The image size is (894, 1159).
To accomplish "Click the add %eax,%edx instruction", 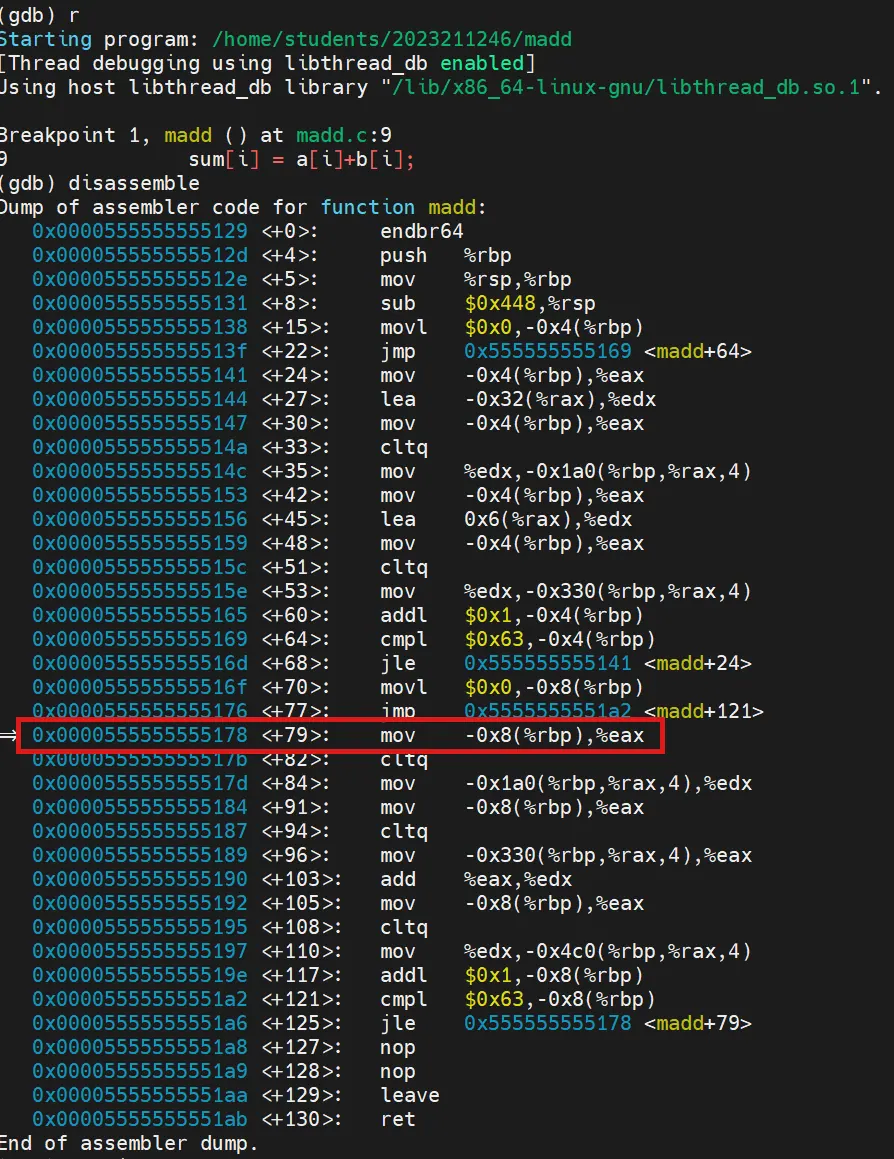I will [x=475, y=879].
